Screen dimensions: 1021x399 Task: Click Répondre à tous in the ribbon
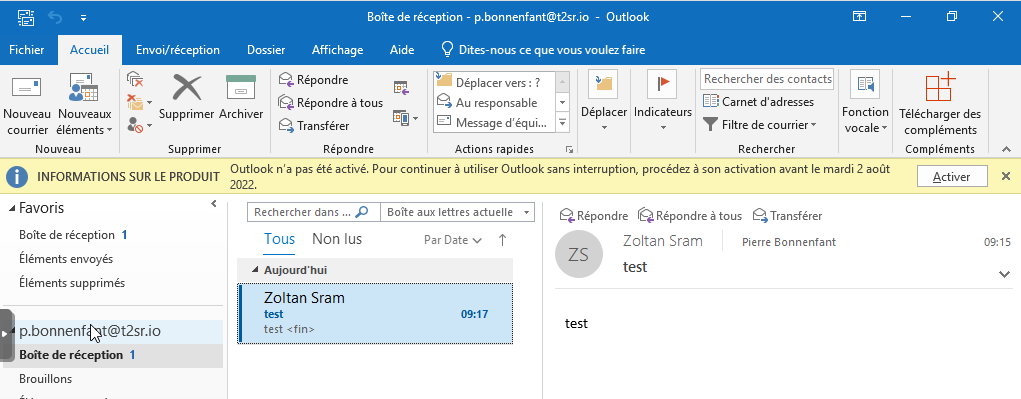(x=331, y=103)
